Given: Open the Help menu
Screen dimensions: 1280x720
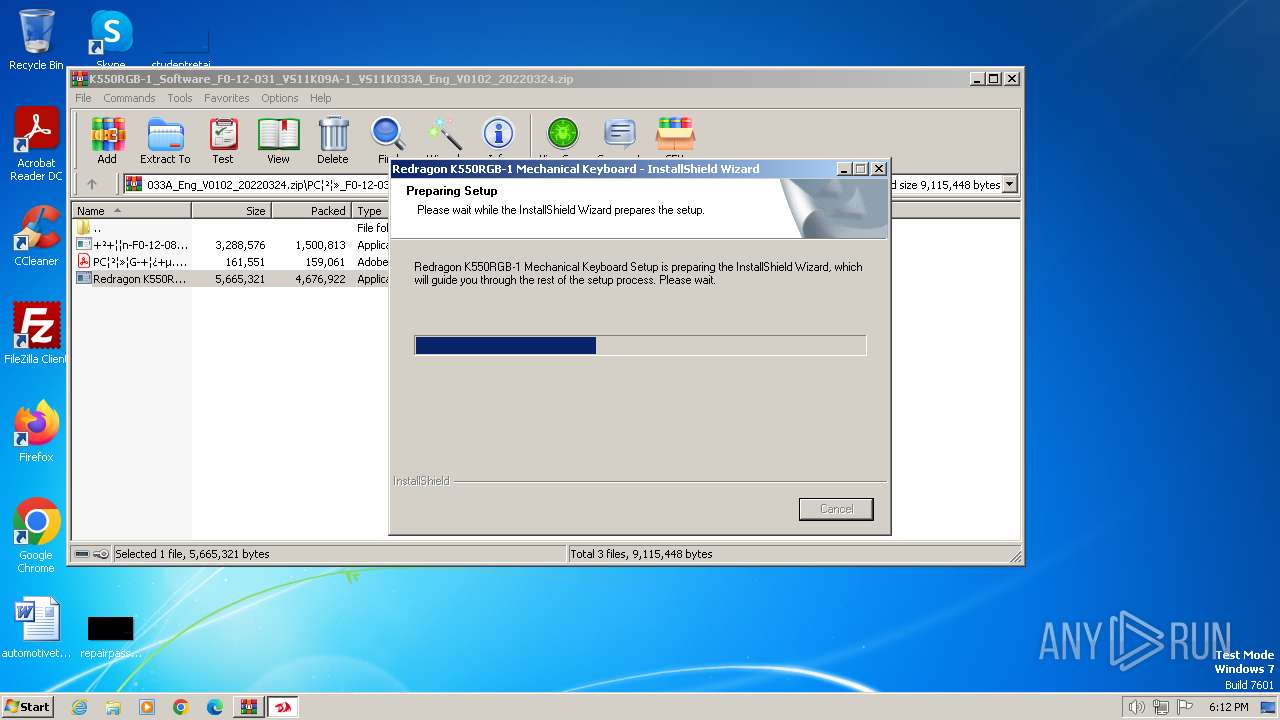Looking at the screenshot, I should (320, 98).
